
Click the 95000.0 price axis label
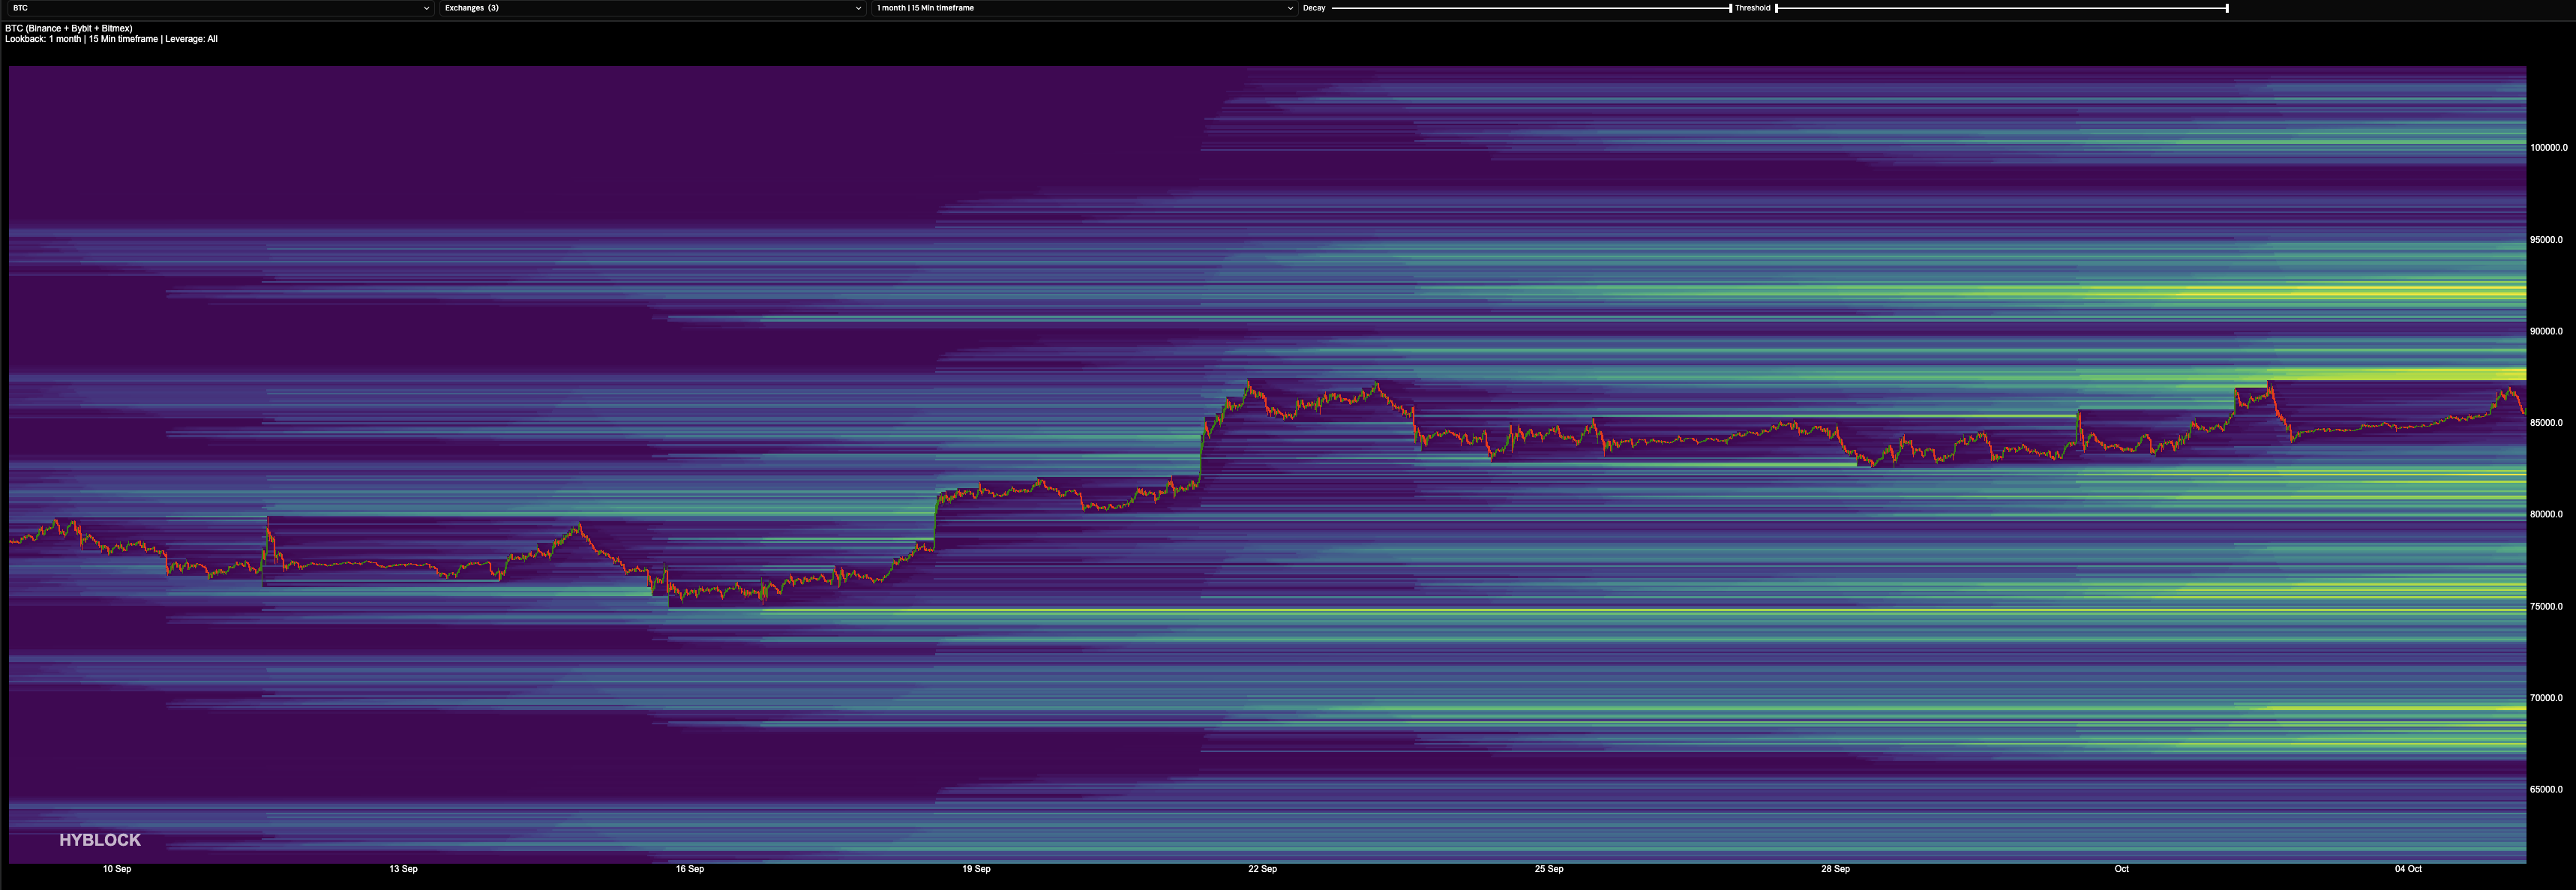(2546, 240)
